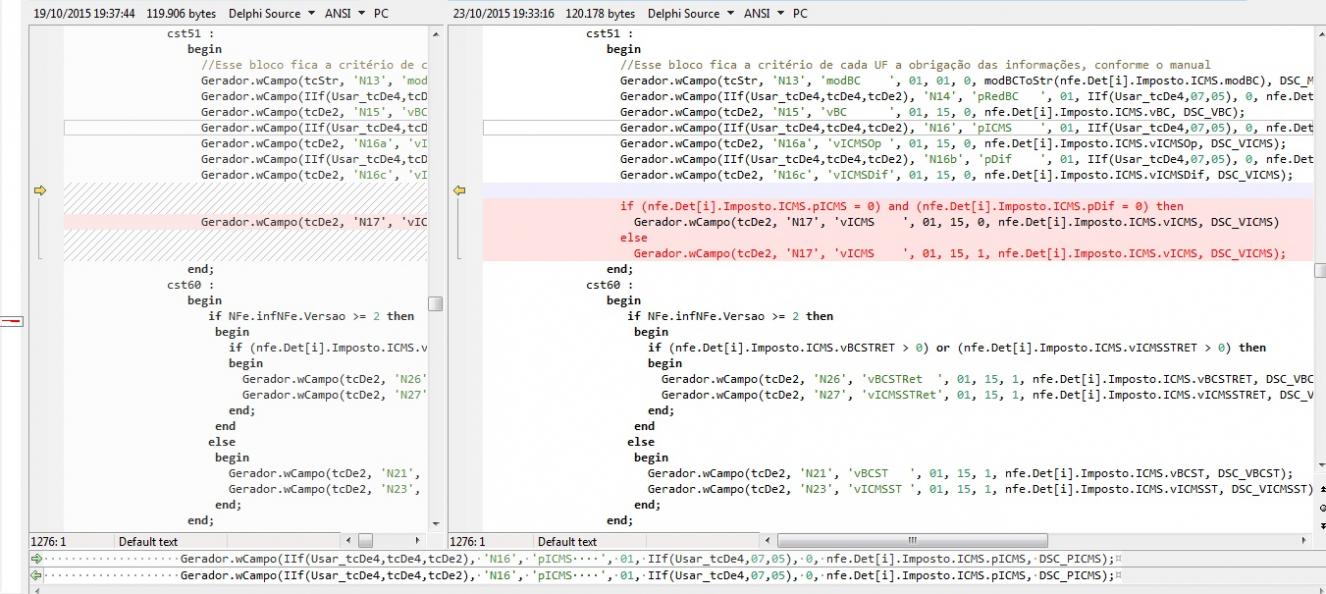
Task: Click red 'else' line in right pane
Action: pos(633,238)
